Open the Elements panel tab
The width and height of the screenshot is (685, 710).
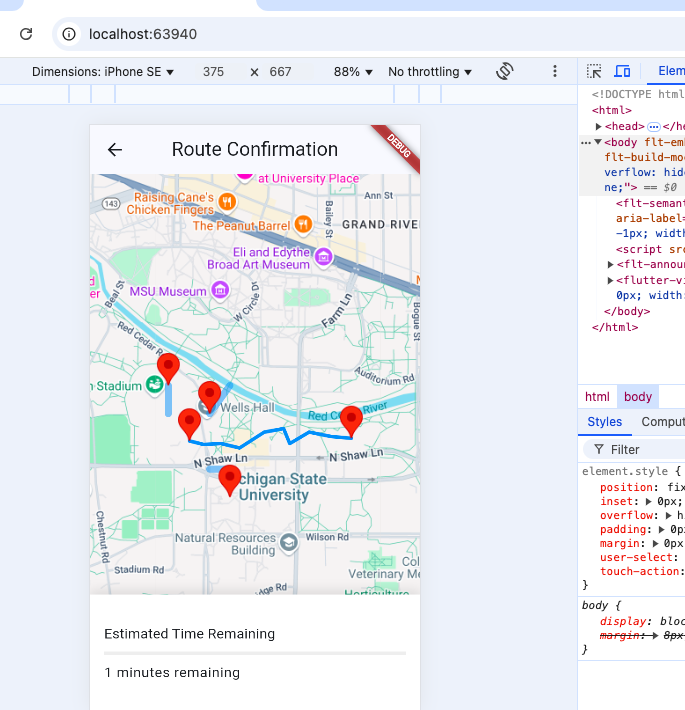click(670, 72)
